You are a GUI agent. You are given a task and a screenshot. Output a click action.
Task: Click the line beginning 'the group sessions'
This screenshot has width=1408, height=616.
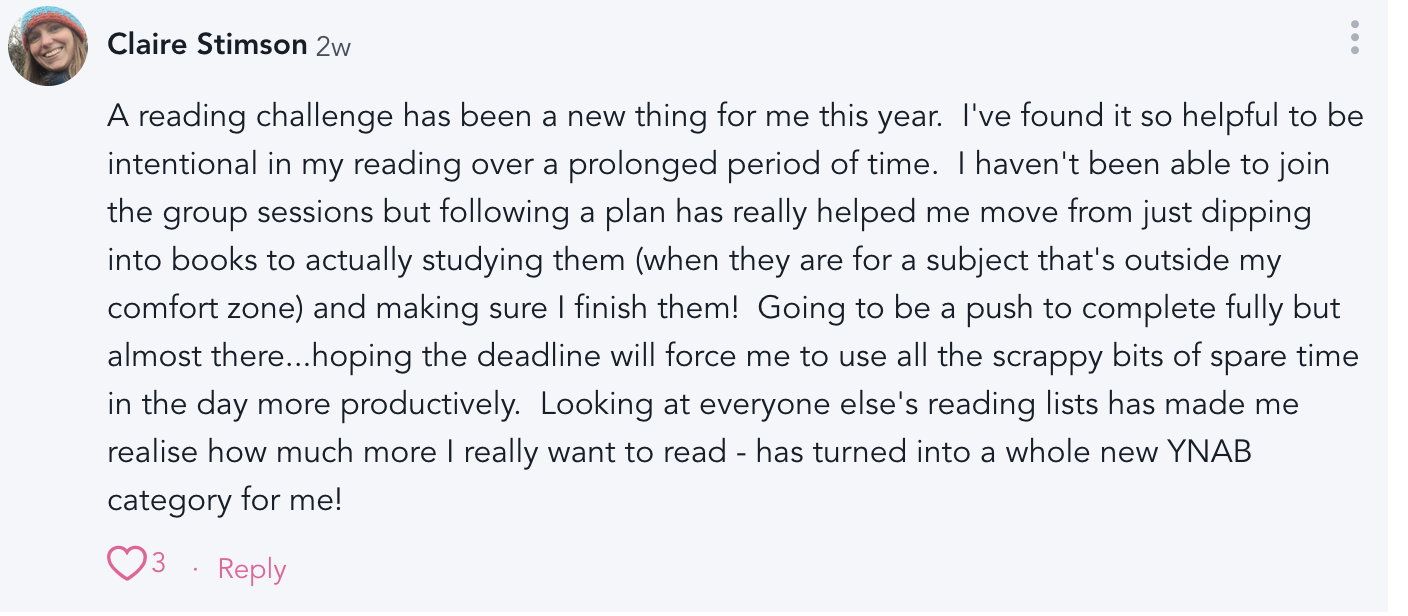pyautogui.click(x=709, y=212)
